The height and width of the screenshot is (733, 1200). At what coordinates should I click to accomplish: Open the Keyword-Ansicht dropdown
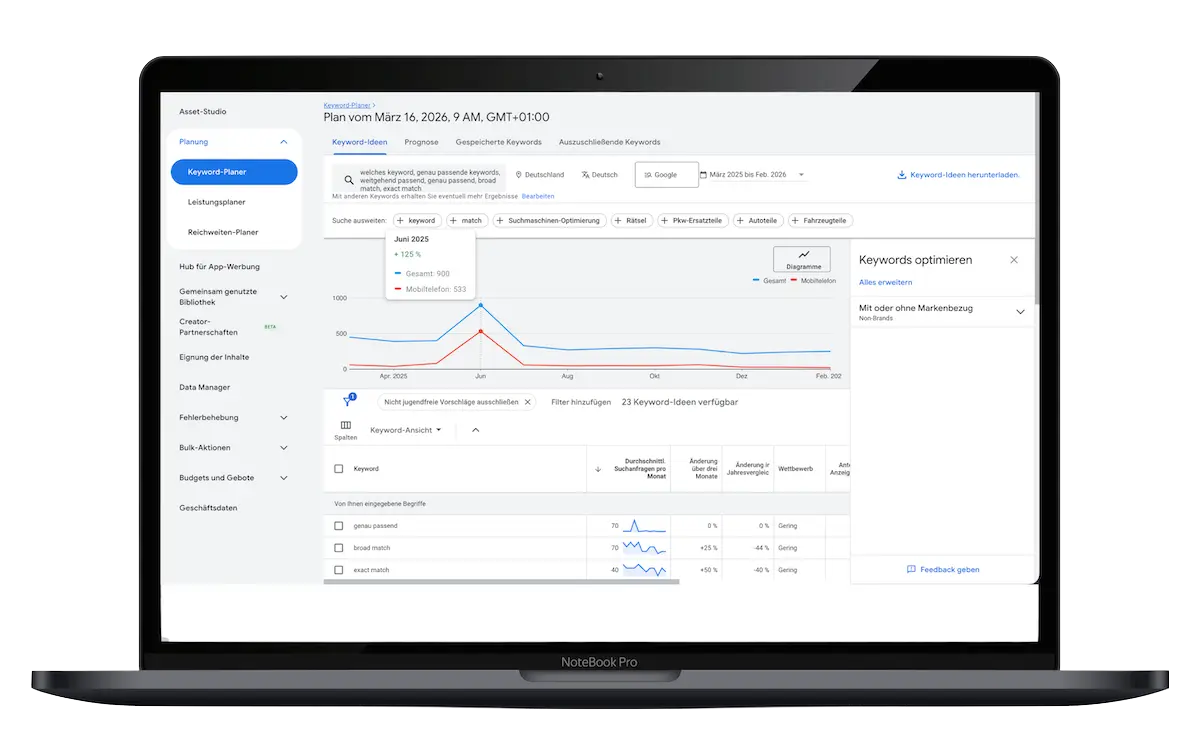click(x=405, y=430)
